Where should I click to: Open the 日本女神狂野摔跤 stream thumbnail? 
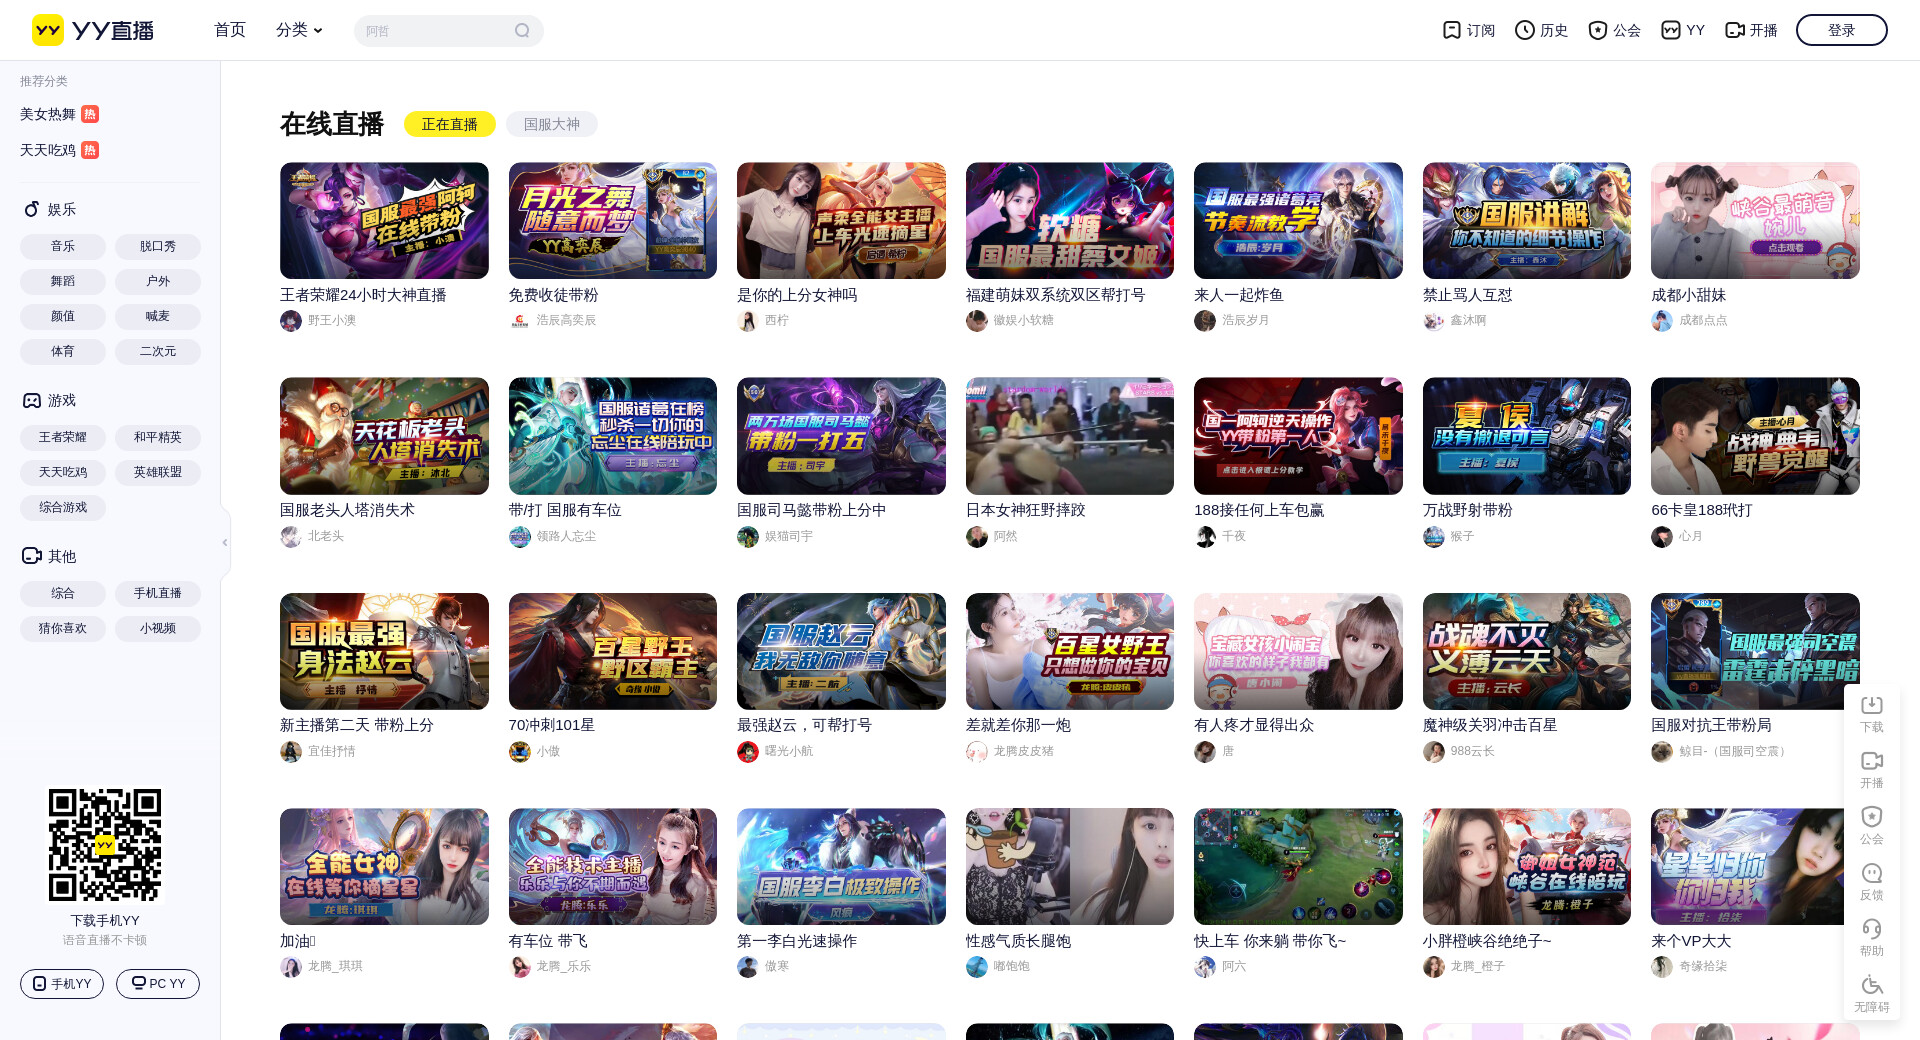point(1070,436)
